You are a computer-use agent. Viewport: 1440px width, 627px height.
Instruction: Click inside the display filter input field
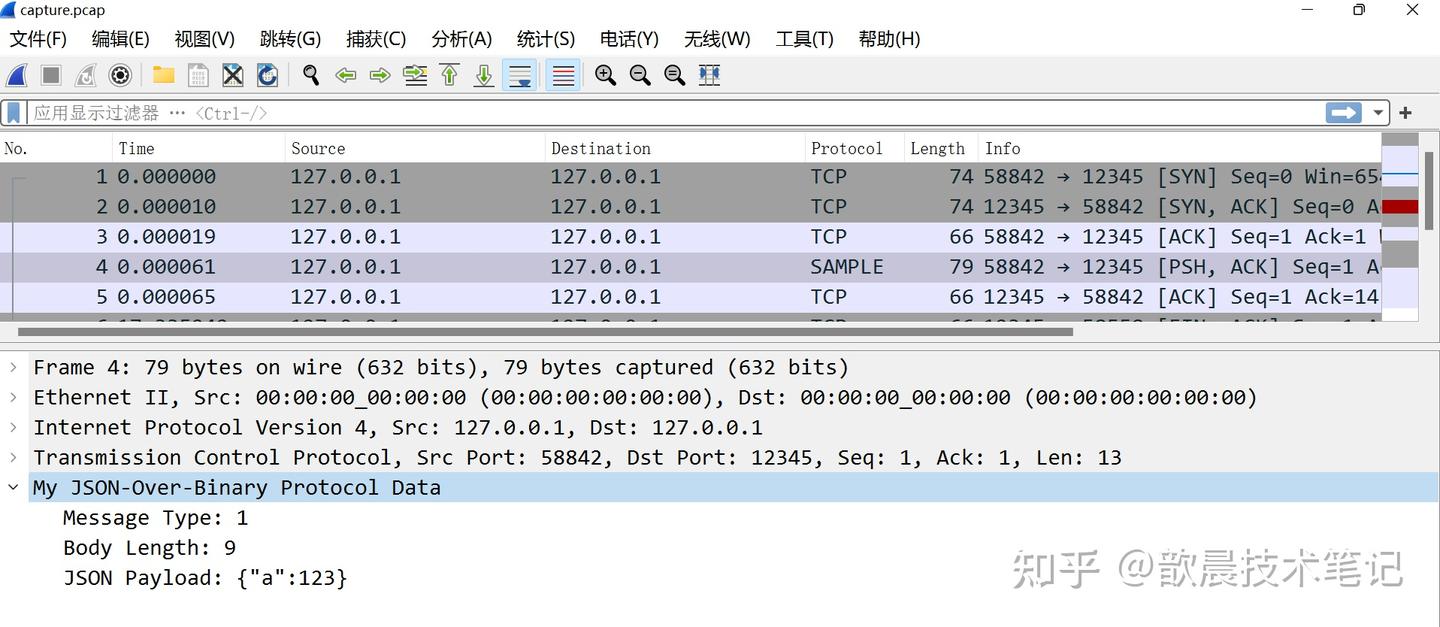coord(600,112)
